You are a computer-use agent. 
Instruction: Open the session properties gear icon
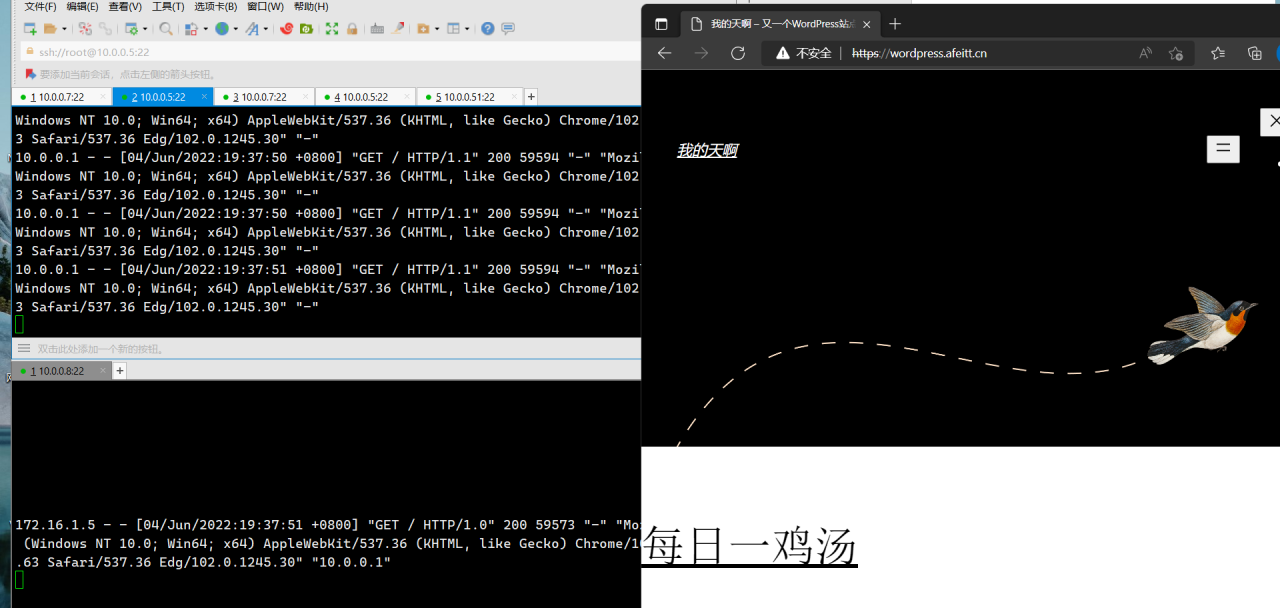tap(132, 29)
